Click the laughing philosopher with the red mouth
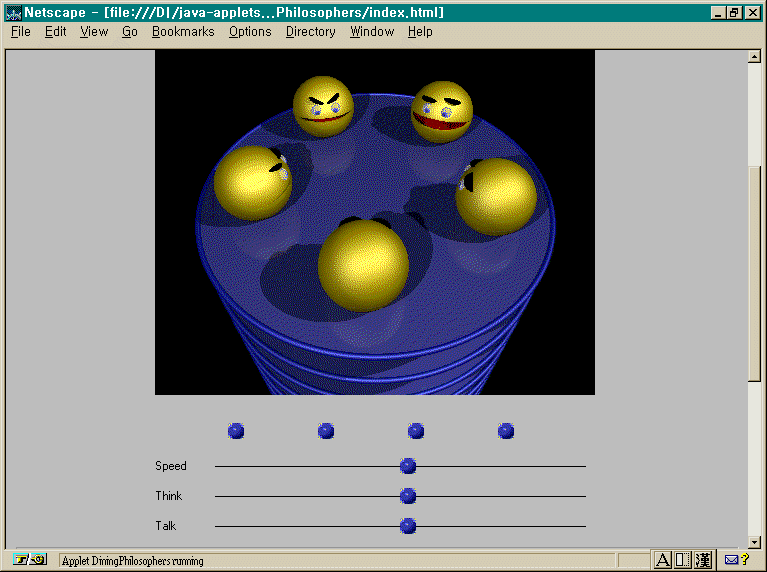The width and height of the screenshot is (767, 572). pos(442,112)
